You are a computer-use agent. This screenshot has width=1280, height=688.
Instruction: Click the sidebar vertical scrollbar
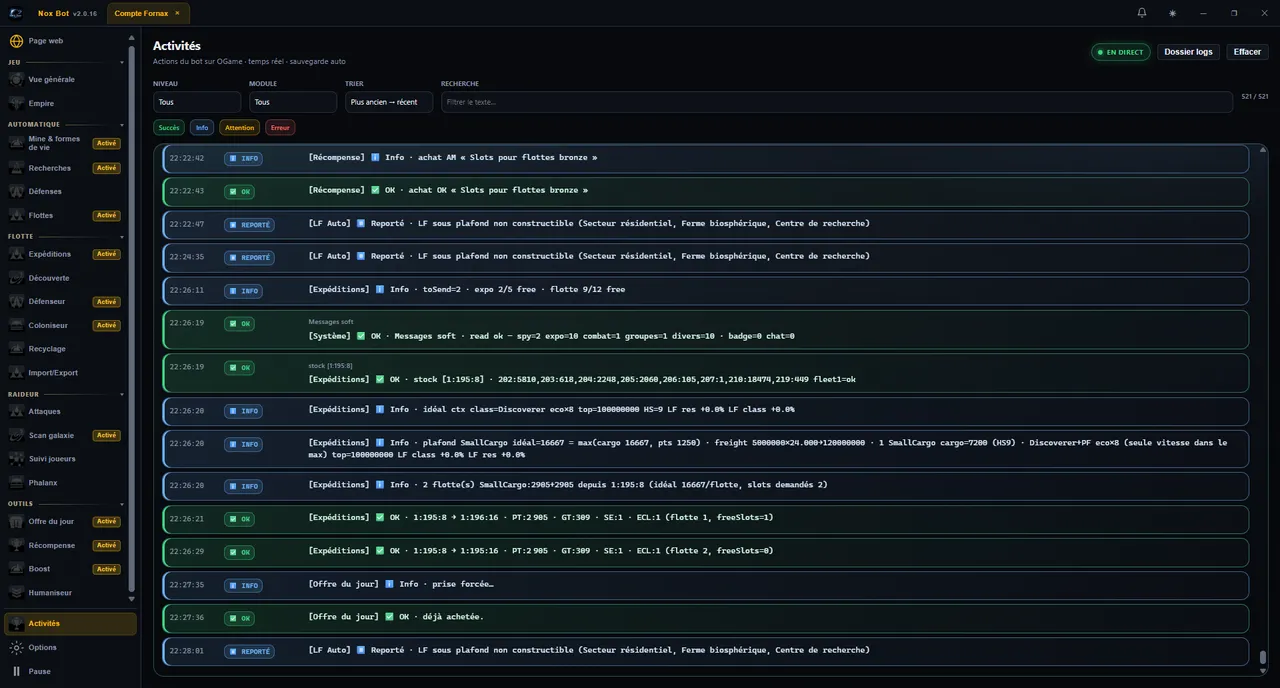tap(131, 317)
